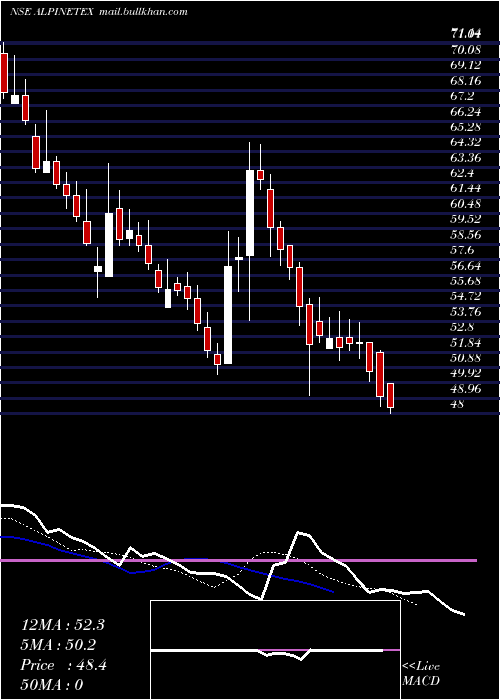Screen dimensions: 500x700
Task: Click the Price : 48.4 readout
Action: click(x=63, y=665)
